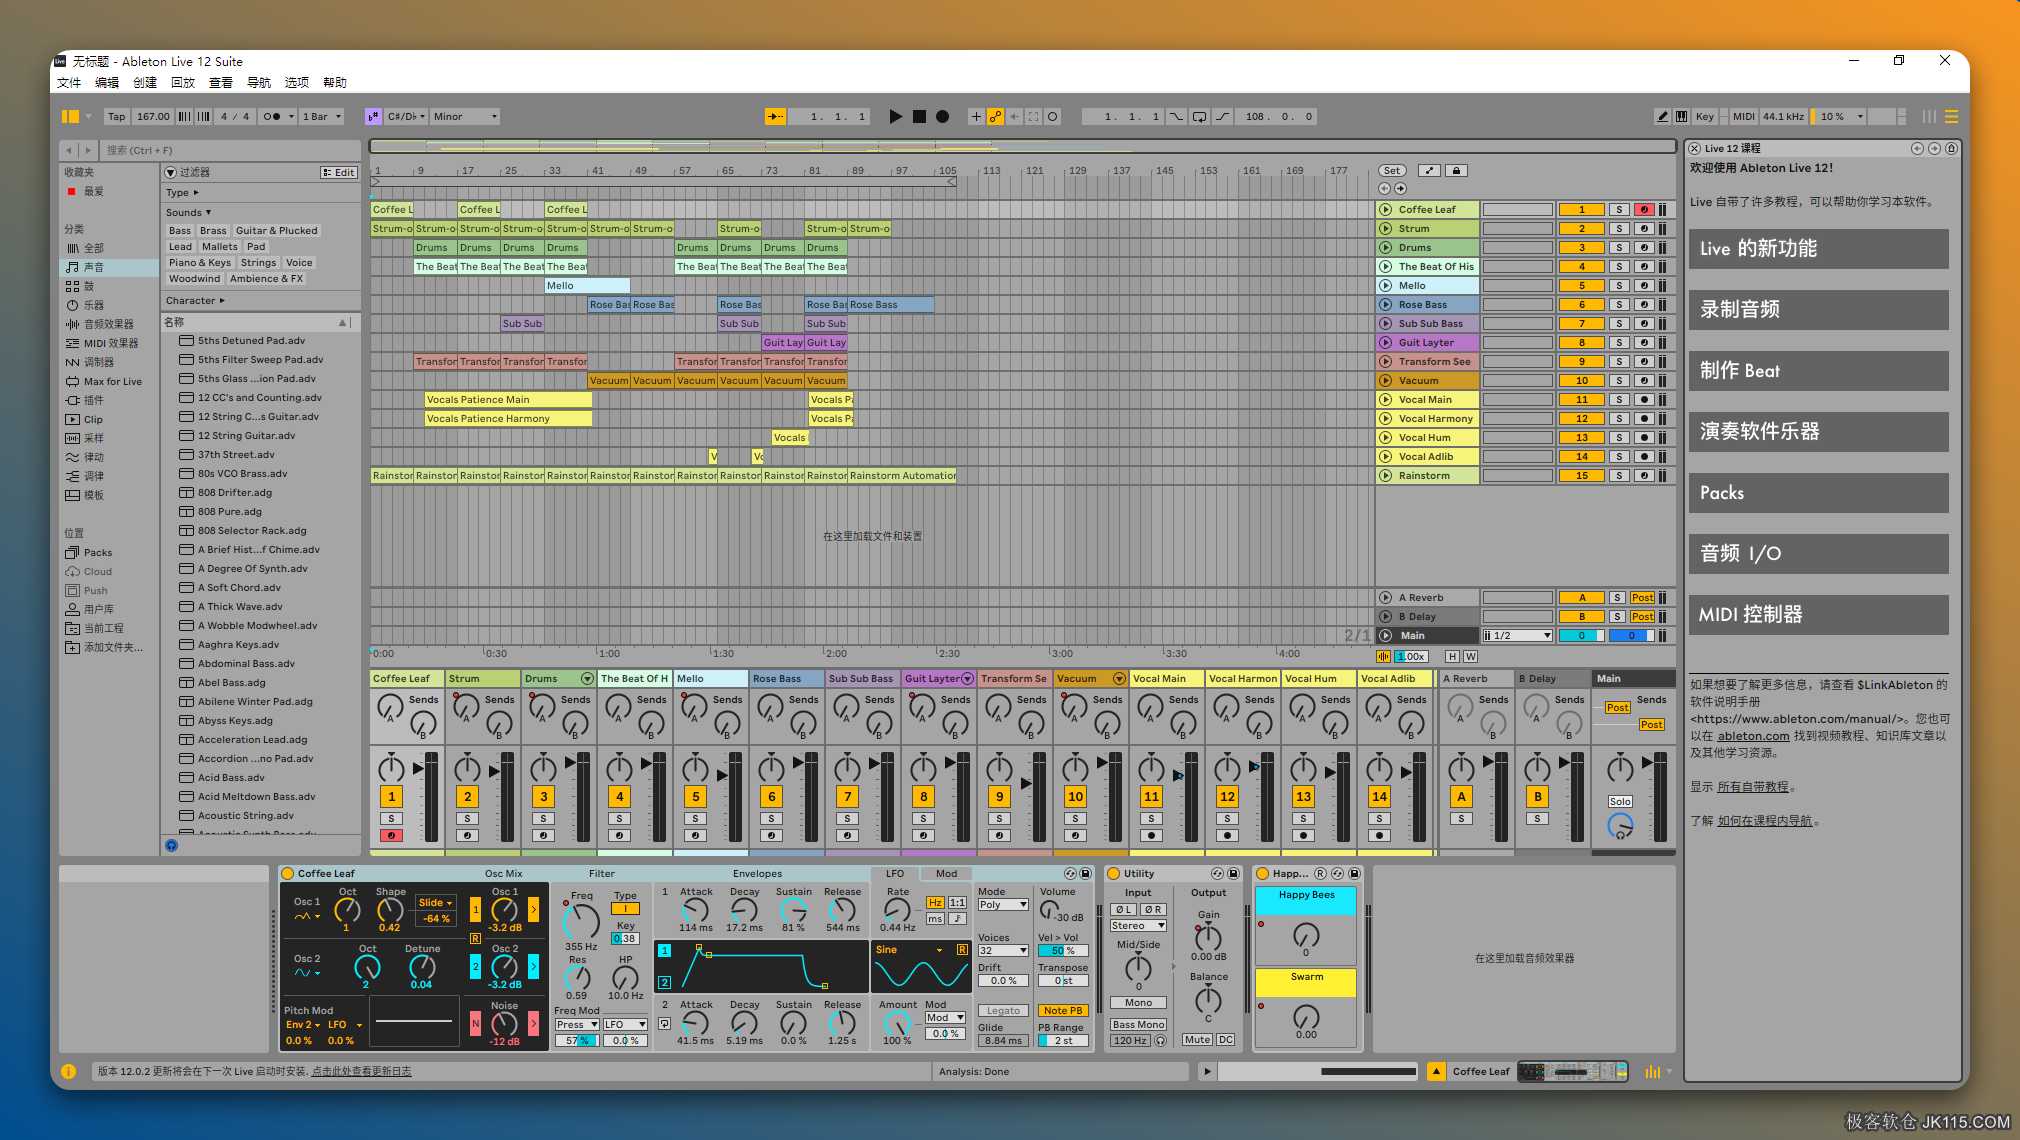Open the Poly mode dropdown
This screenshot has height=1140, width=2020.
1003,905
